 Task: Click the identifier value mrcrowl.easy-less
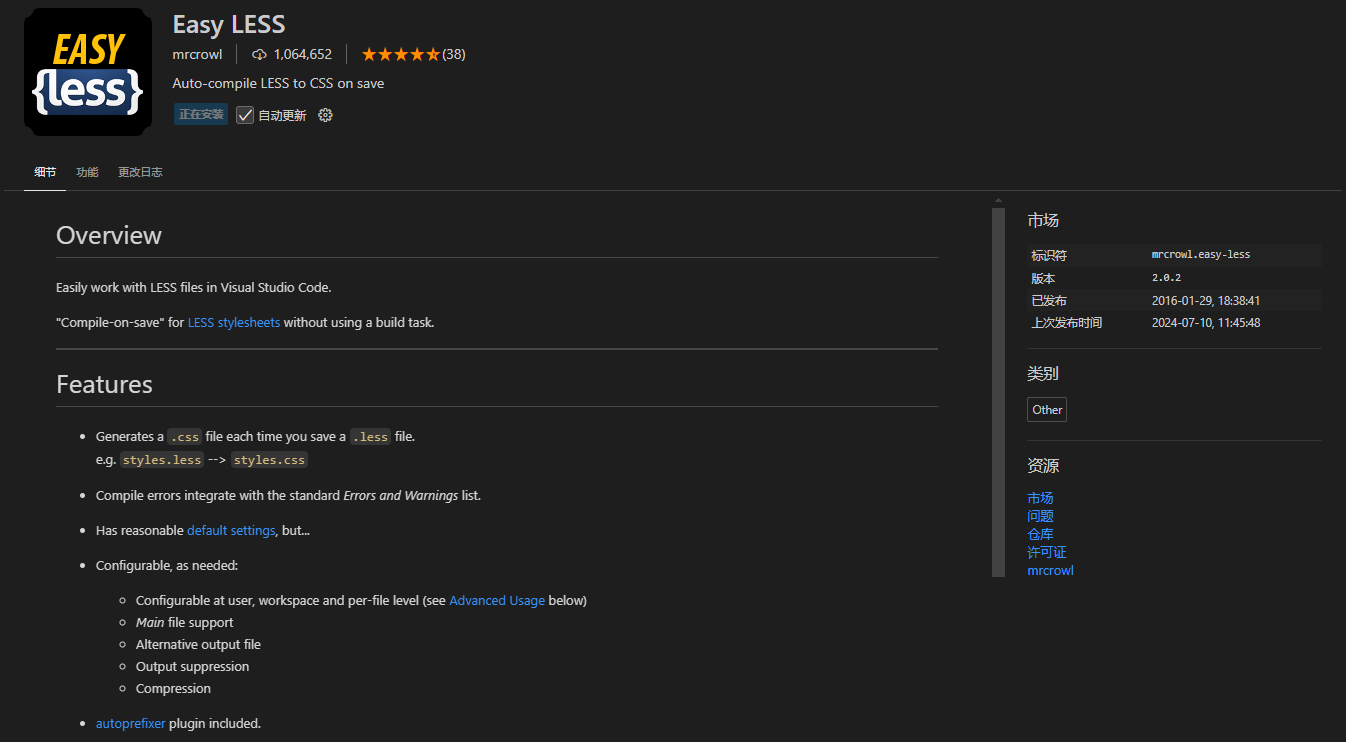point(1201,255)
